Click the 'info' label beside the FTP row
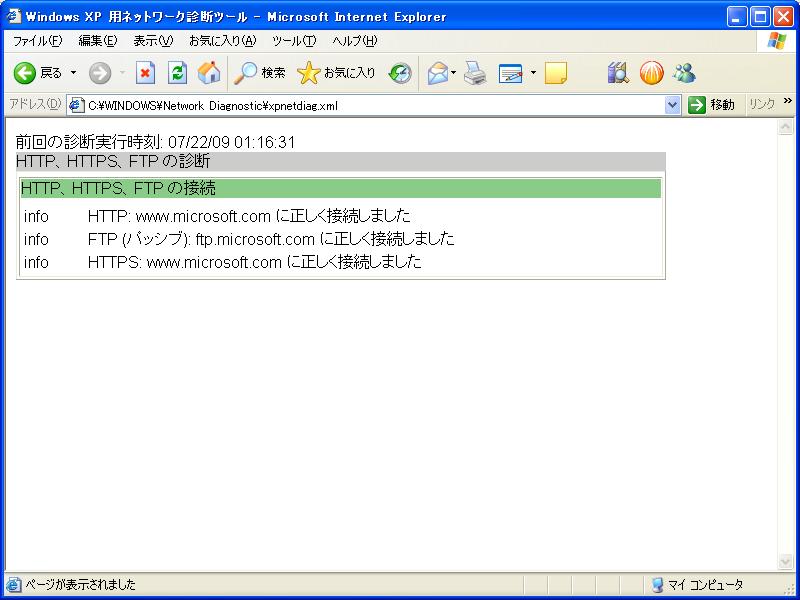This screenshot has width=800, height=600. 36,239
